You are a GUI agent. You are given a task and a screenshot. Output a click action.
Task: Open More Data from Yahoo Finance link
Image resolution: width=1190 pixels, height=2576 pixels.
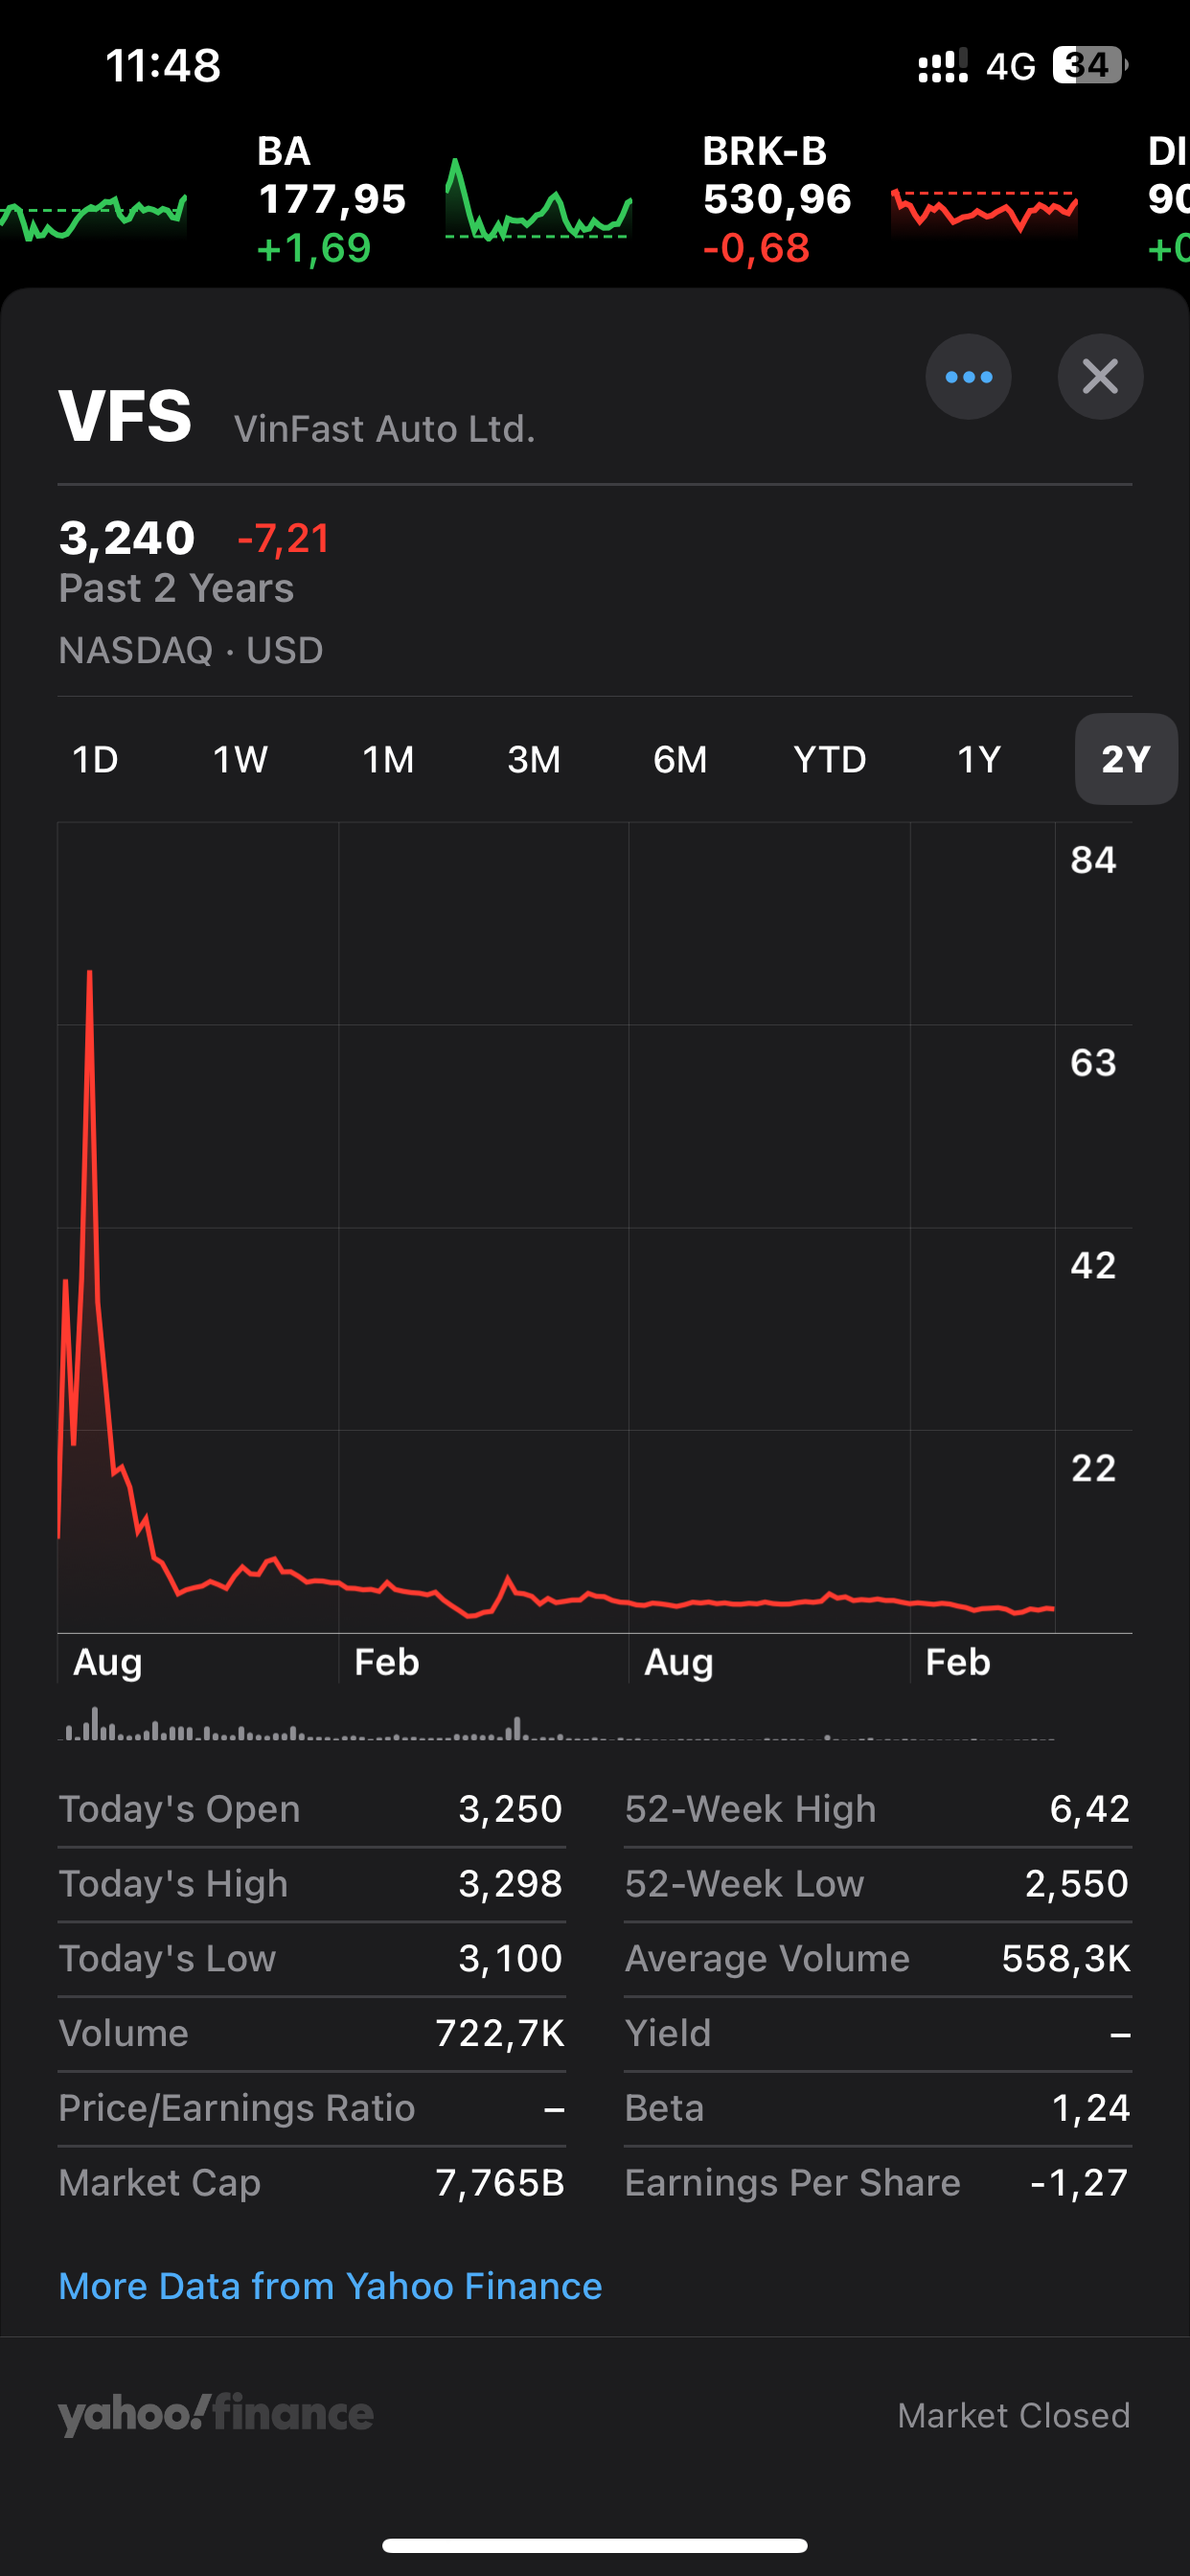(x=330, y=2286)
